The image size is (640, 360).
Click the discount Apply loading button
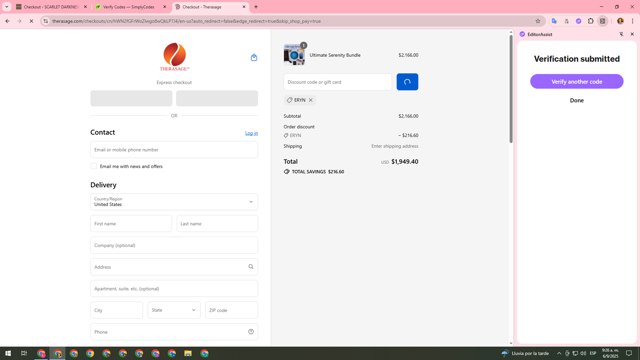point(407,82)
